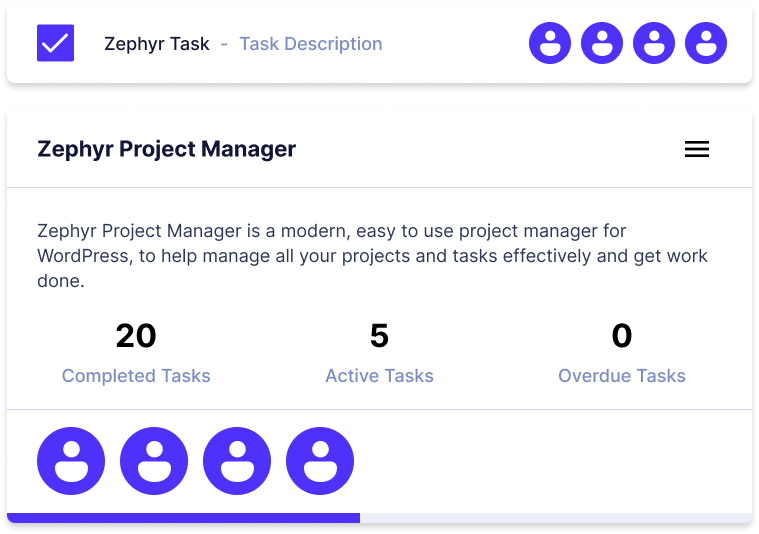Screen dimensions: 759x534
Task: Click the Task Description text
Action: click(x=310, y=44)
